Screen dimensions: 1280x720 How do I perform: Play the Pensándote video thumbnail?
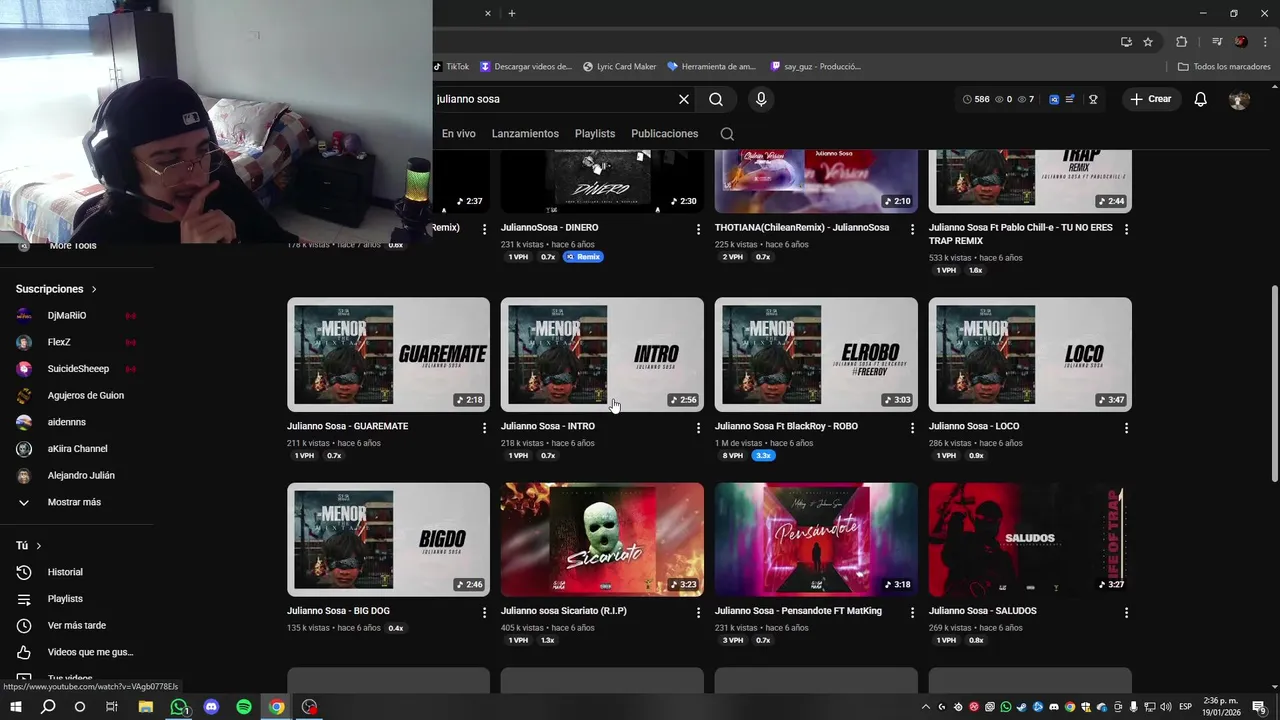[816, 540]
